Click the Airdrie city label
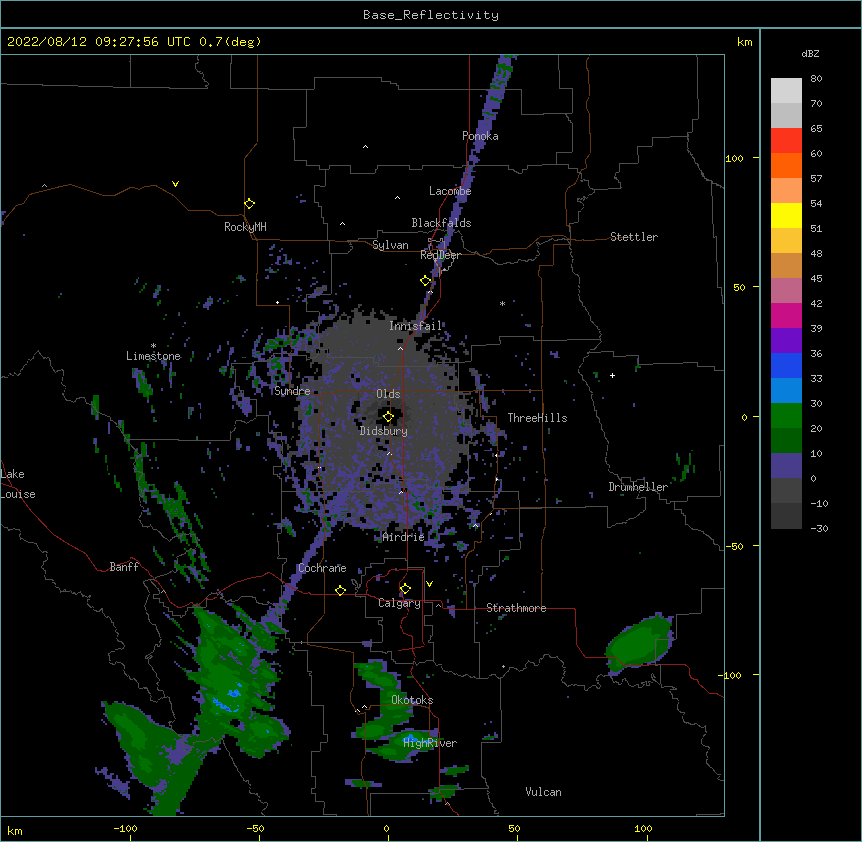The width and height of the screenshot is (862, 842). [404, 537]
